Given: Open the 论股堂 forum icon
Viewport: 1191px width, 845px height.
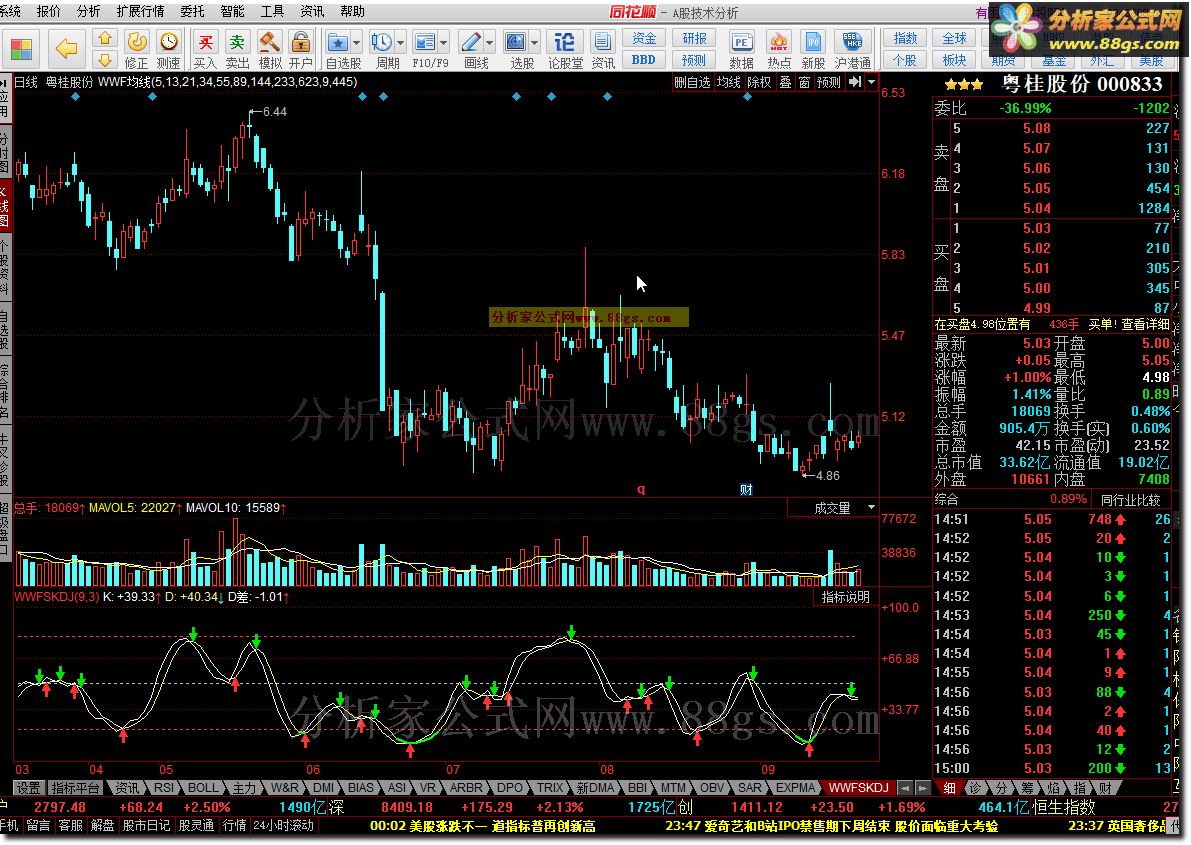Looking at the screenshot, I should [565, 49].
